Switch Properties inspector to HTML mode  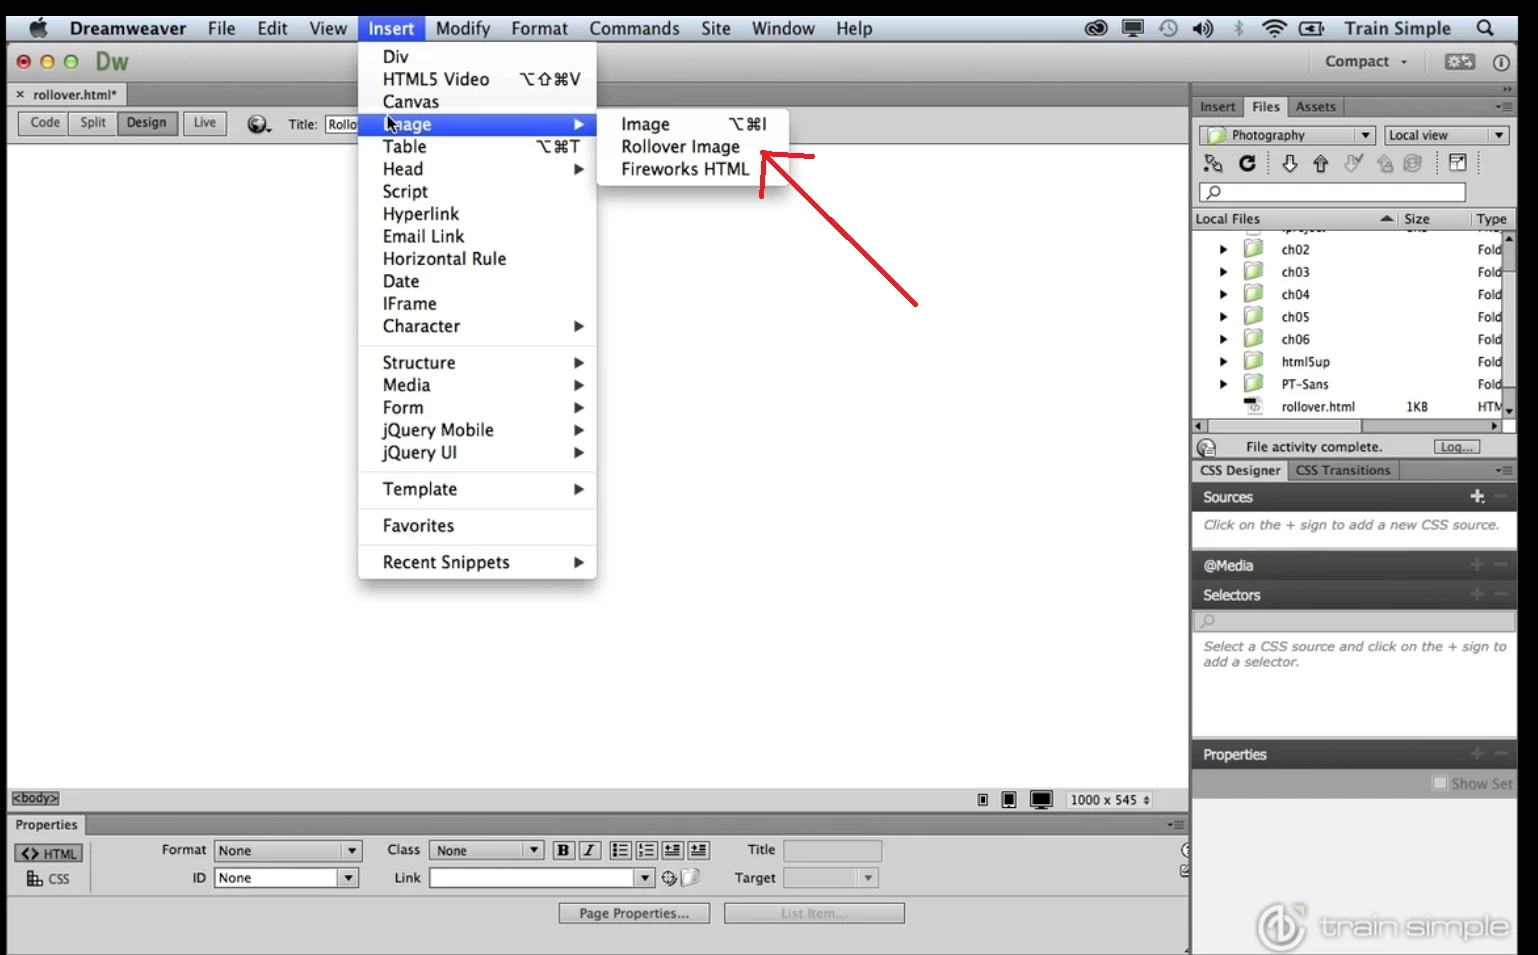click(48, 853)
